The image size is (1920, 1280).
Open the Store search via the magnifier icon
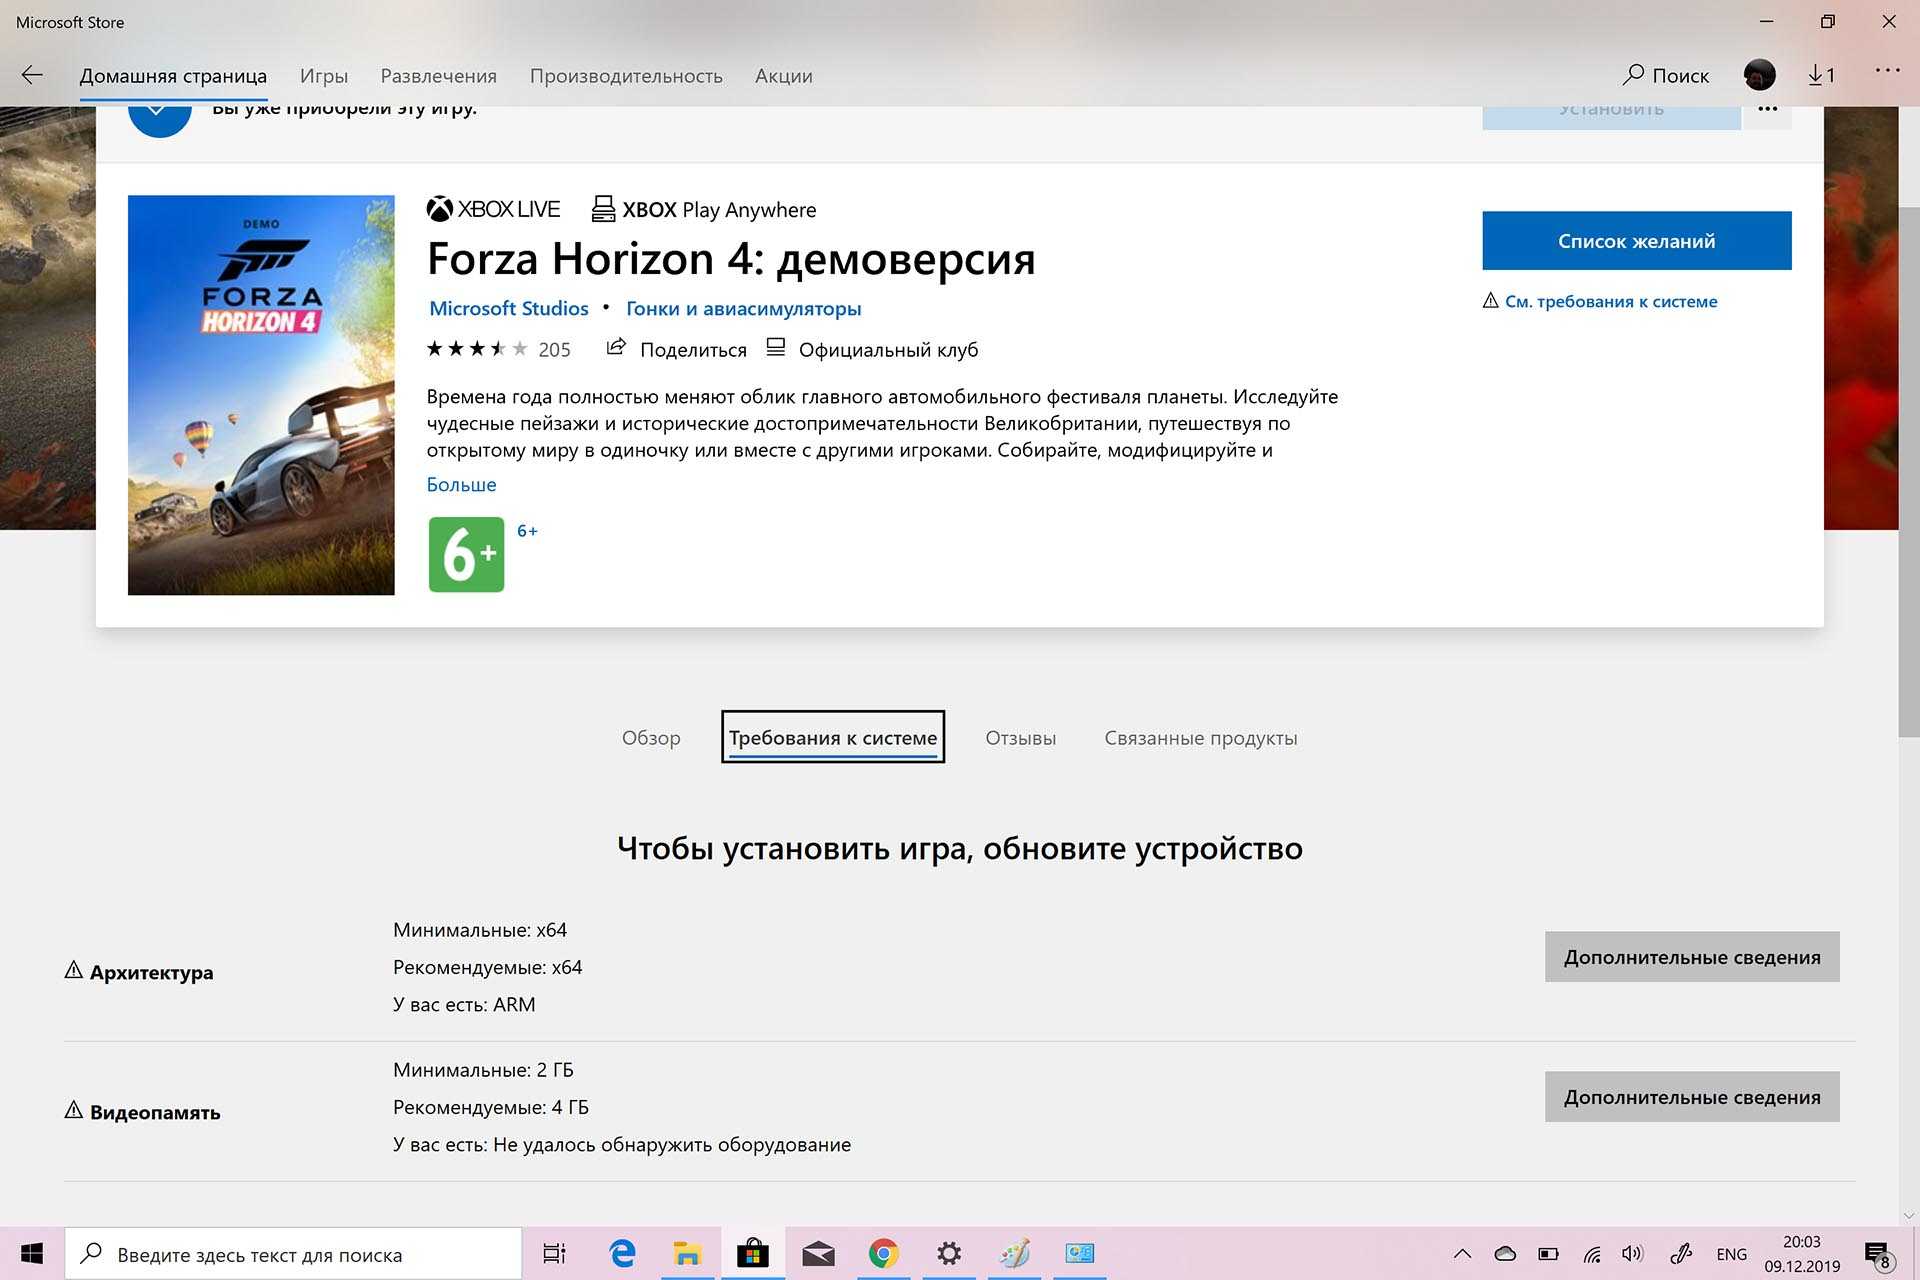coord(1634,75)
